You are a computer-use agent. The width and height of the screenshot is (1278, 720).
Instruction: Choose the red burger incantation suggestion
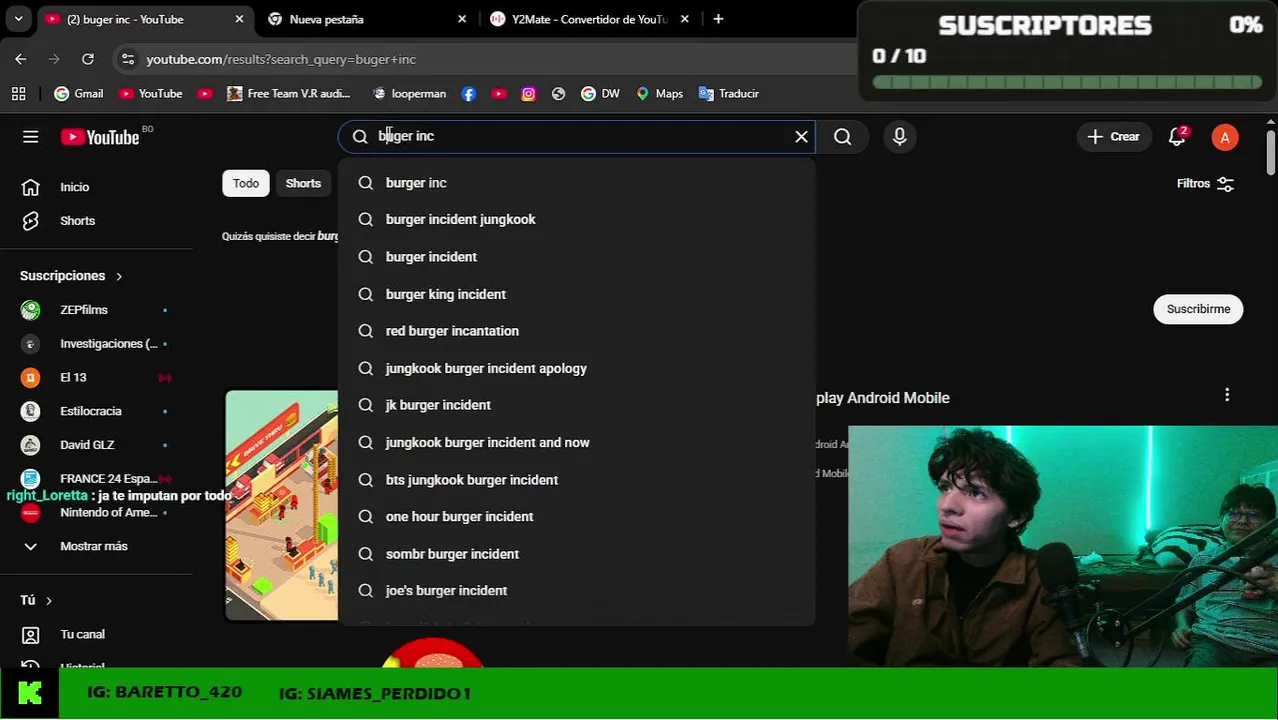(577, 331)
